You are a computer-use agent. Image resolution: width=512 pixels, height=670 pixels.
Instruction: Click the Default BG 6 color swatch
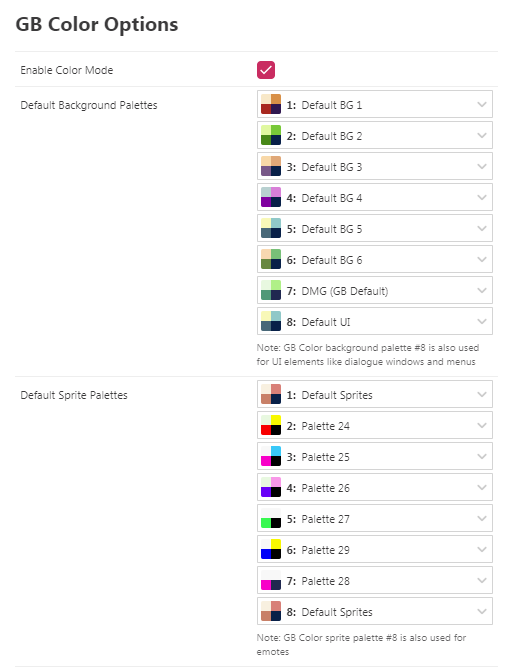click(x=271, y=259)
